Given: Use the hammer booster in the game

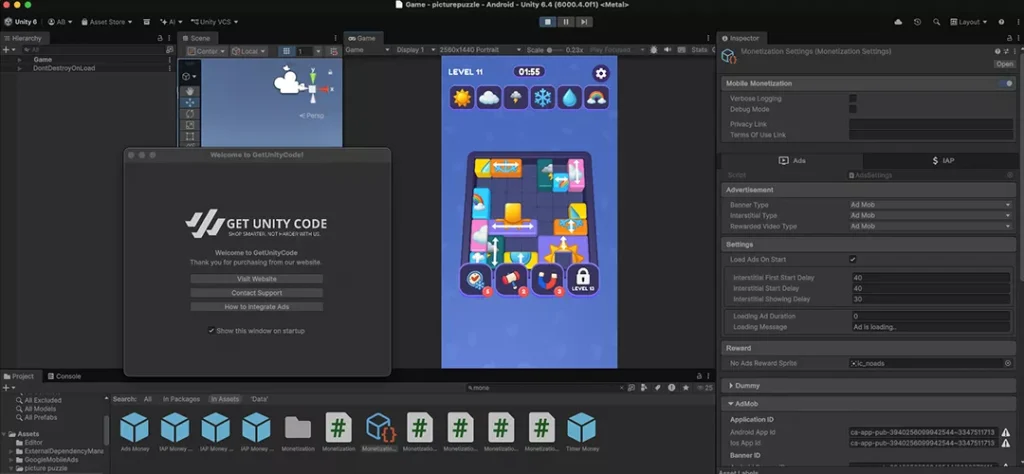Looking at the screenshot, I should (x=511, y=279).
